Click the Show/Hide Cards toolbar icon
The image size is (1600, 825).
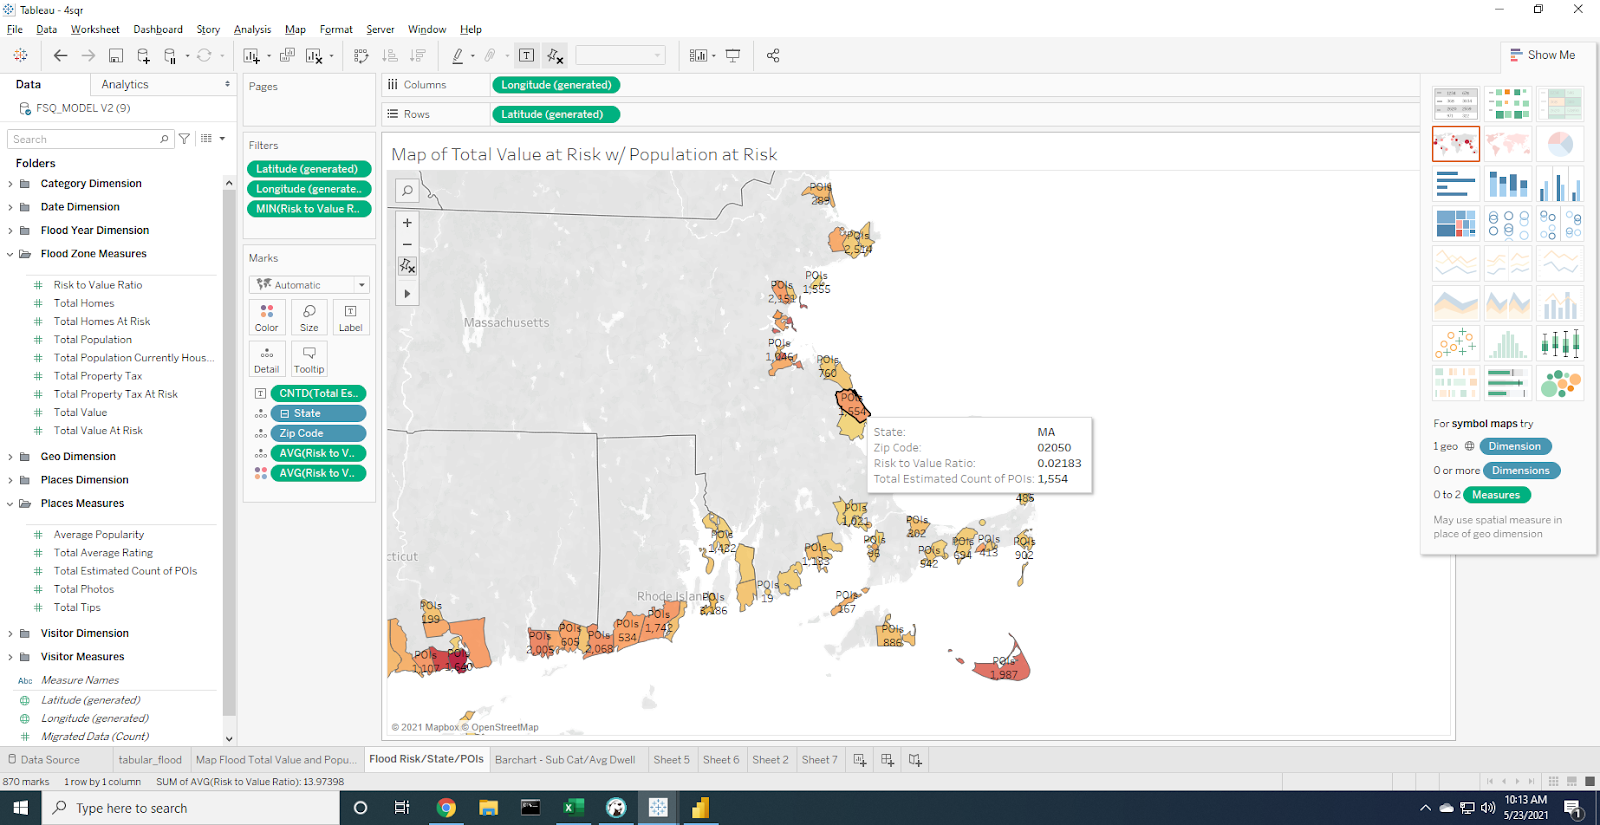[698, 56]
